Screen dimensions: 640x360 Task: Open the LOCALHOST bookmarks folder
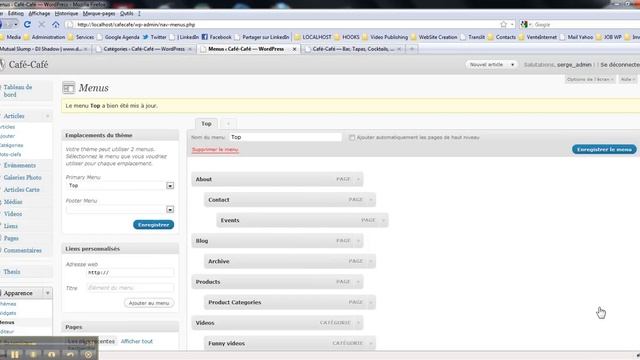[313, 37]
